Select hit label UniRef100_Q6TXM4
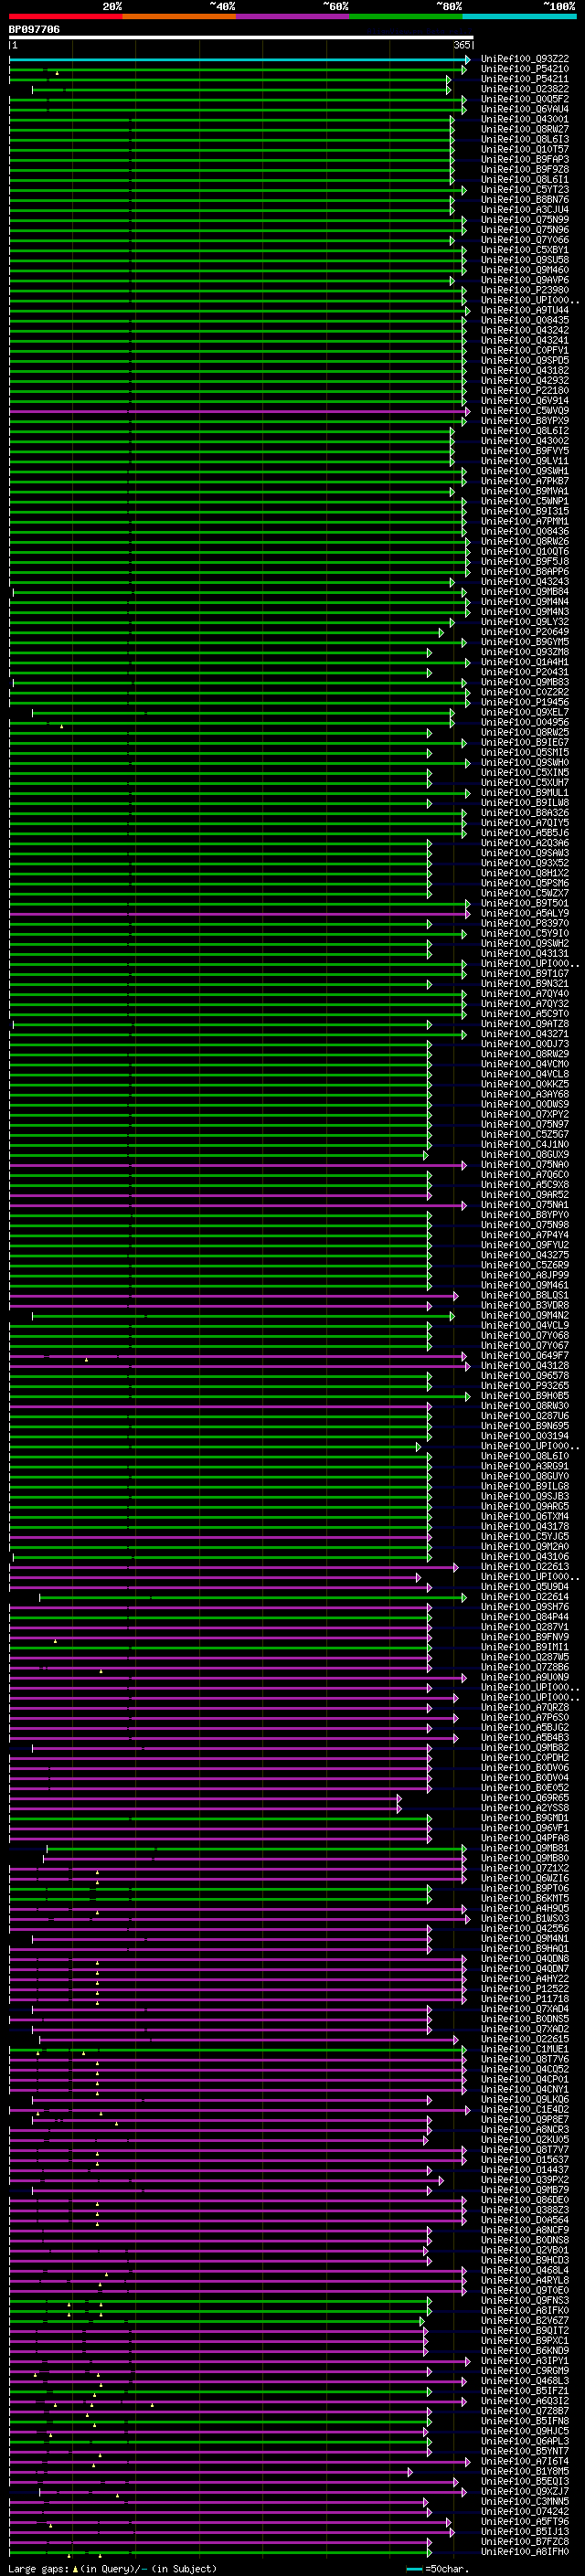 (525, 1516)
